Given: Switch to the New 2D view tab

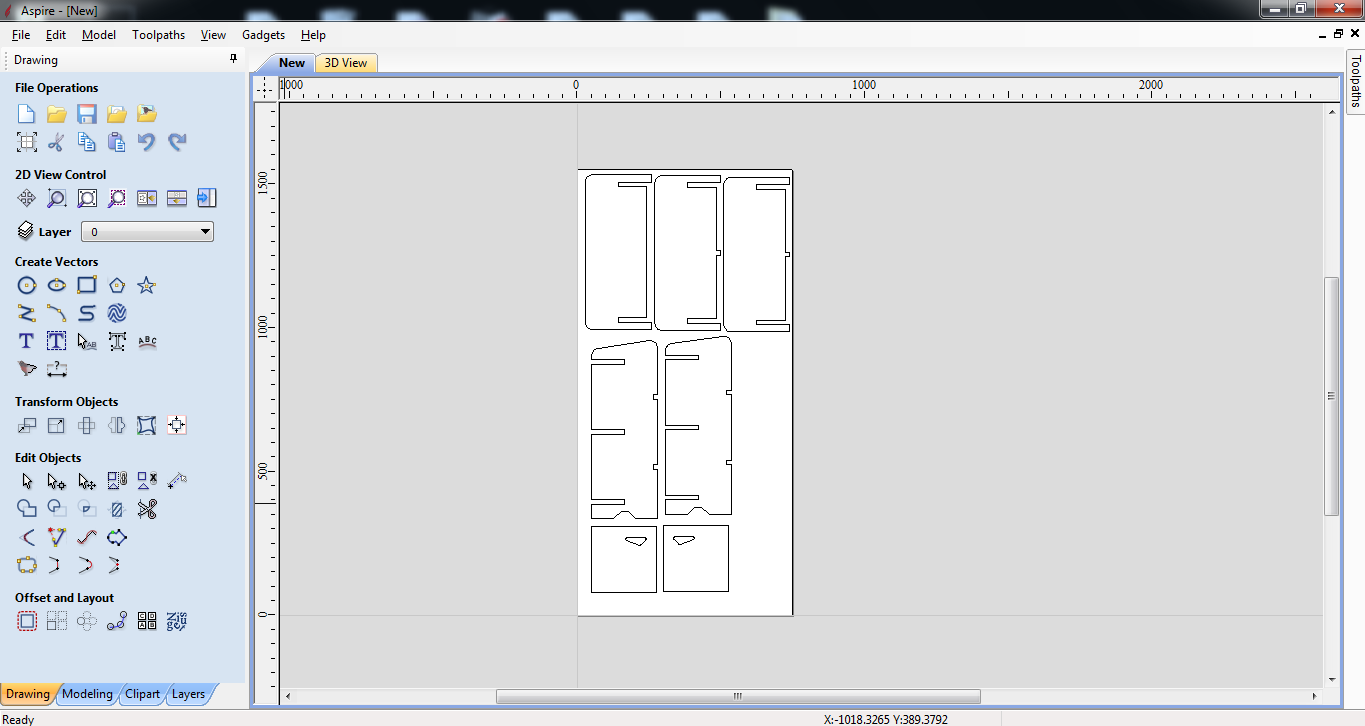Looking at the screenshot, I should (292, 63).
